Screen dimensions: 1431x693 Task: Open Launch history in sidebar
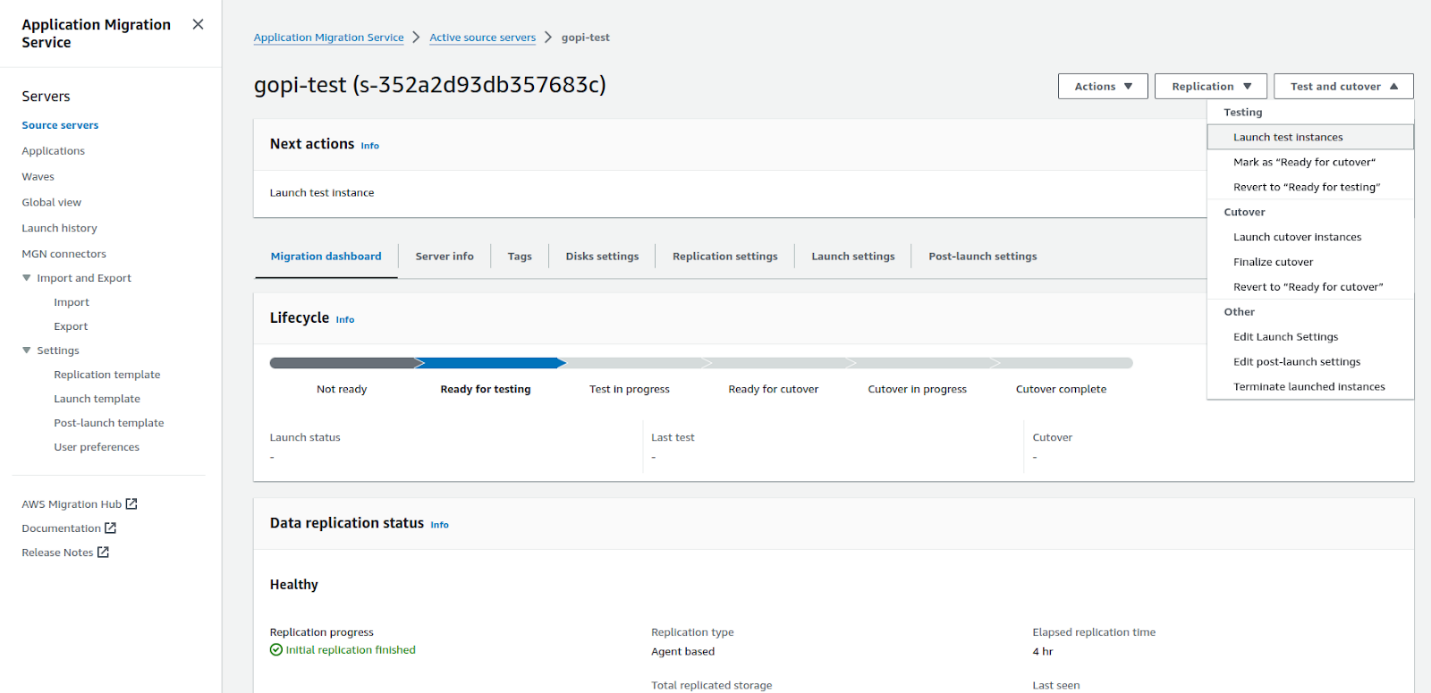click(60, 228)
